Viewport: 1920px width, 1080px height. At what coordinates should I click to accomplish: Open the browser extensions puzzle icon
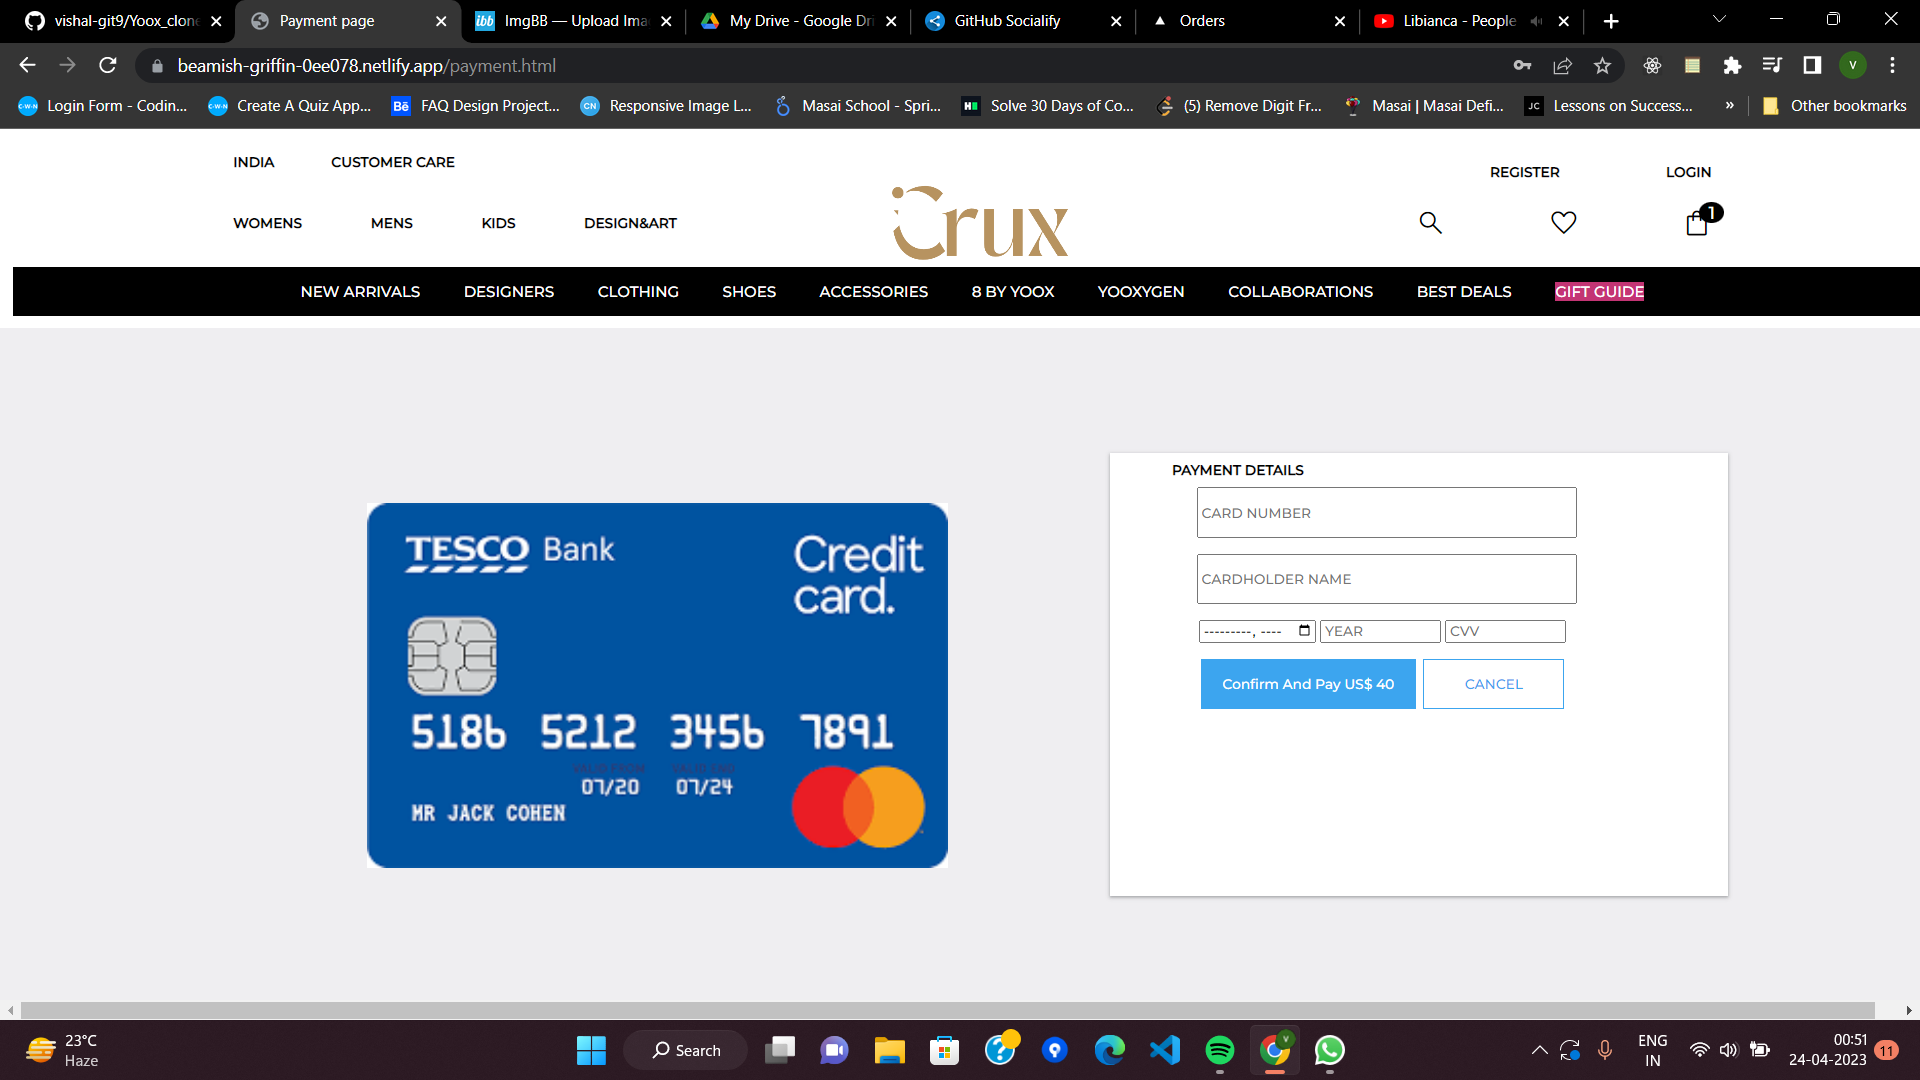coord(1732,66)
